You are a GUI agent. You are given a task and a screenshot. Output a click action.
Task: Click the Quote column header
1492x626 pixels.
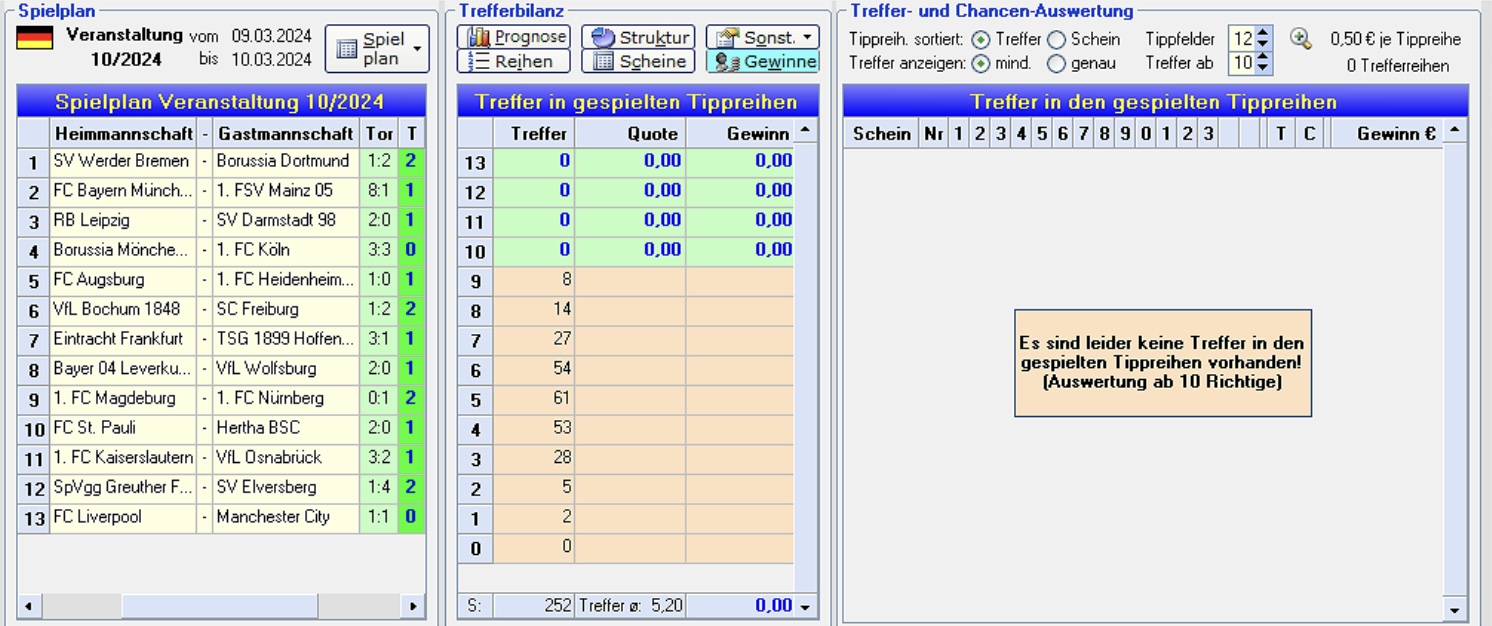[630, 133]
